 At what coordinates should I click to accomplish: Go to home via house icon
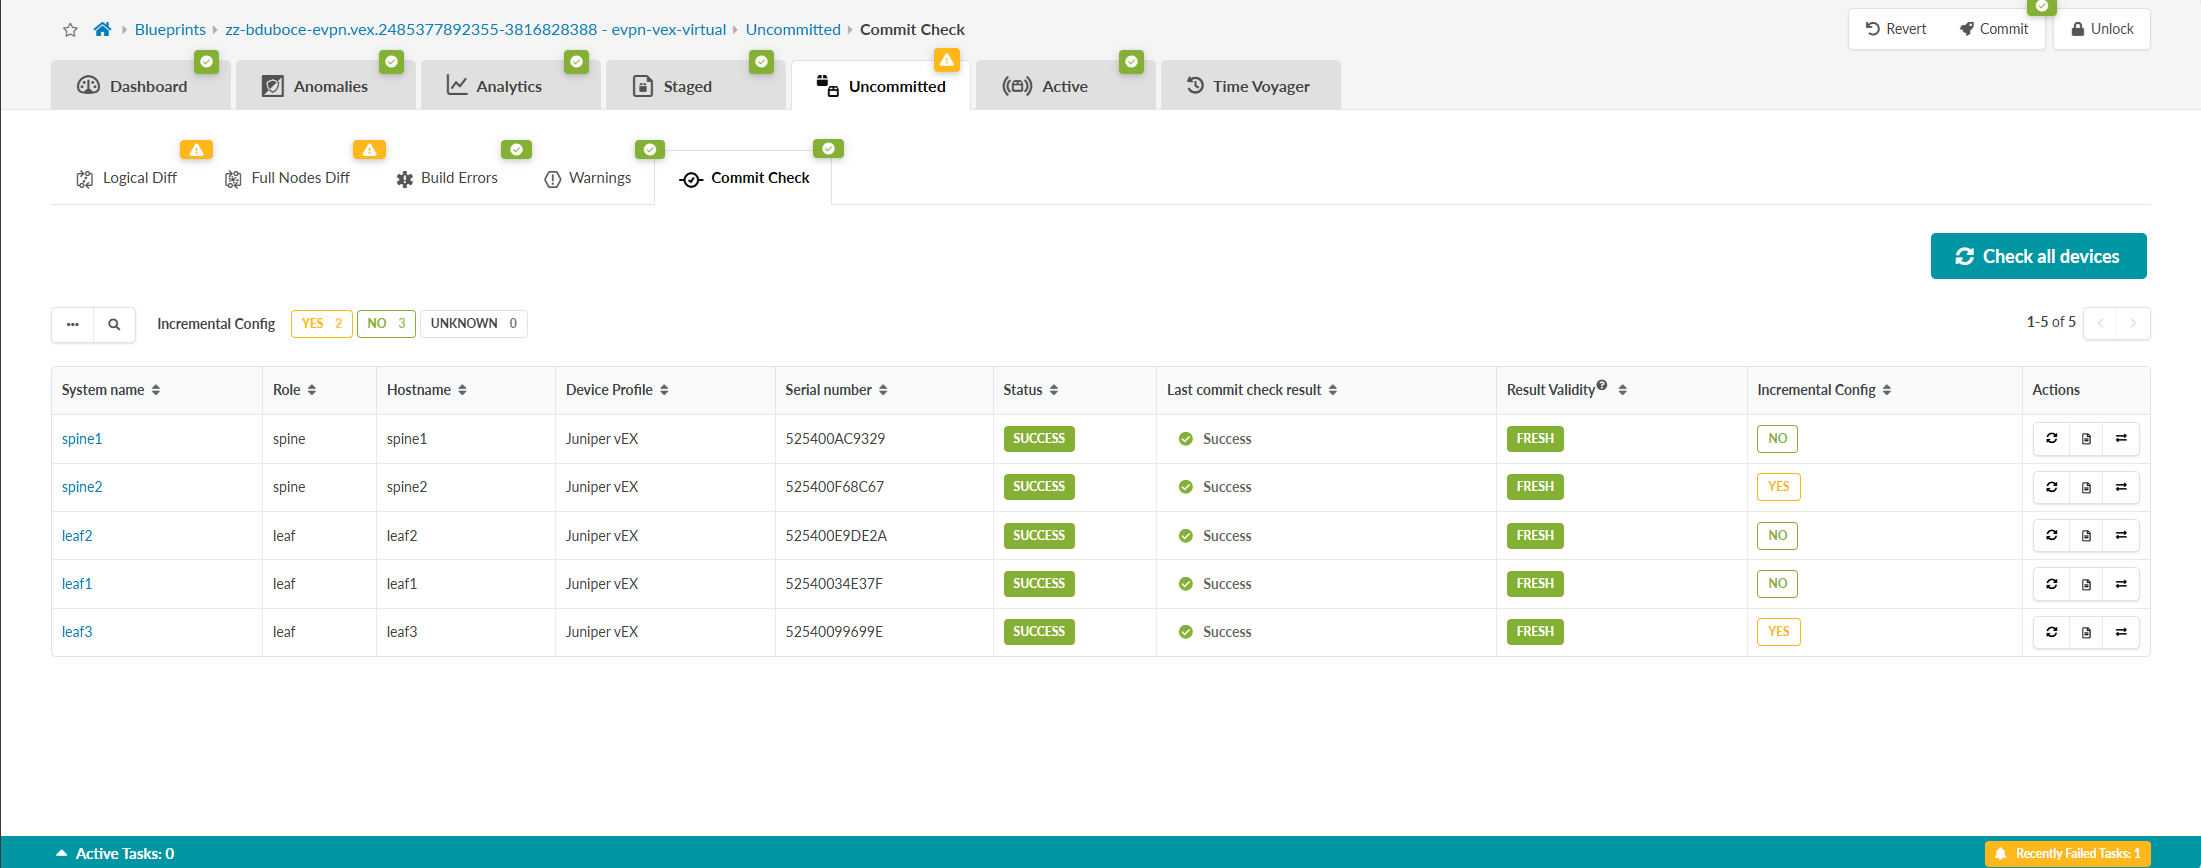tap(102, 30)
